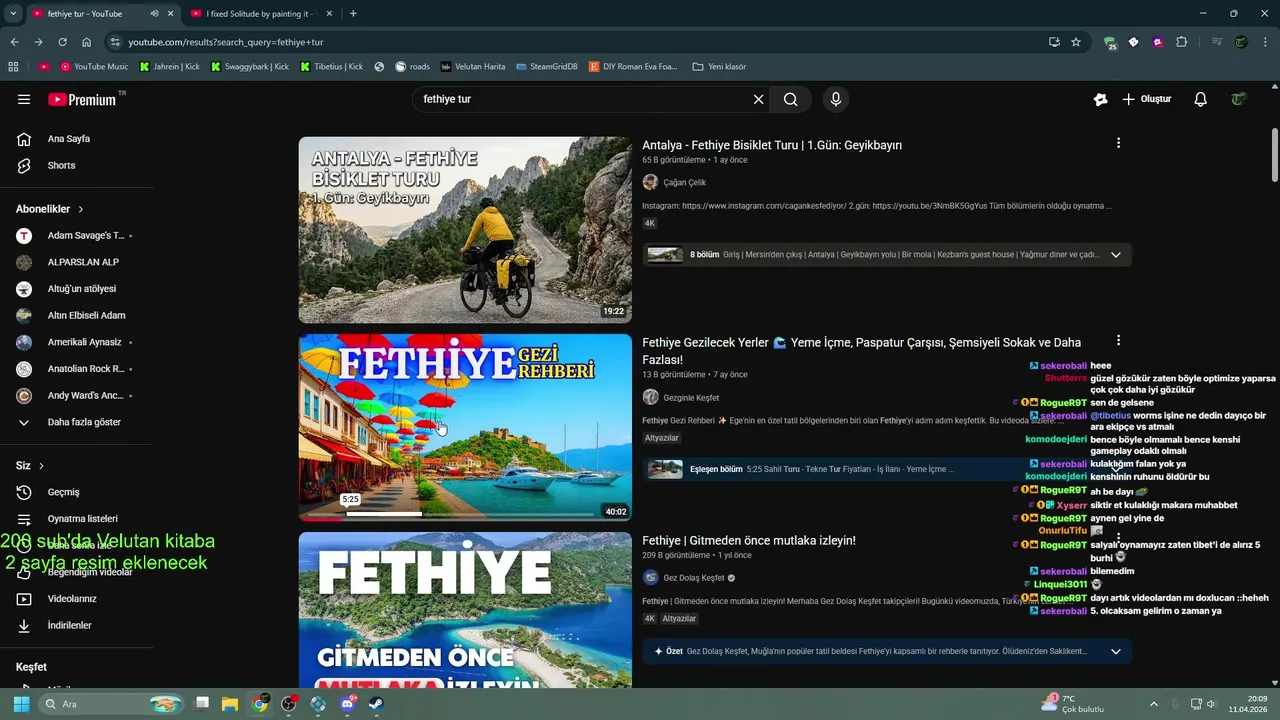Click Oluştur create button
This screenshot has height=720, width=1280.
[1146, 99]
